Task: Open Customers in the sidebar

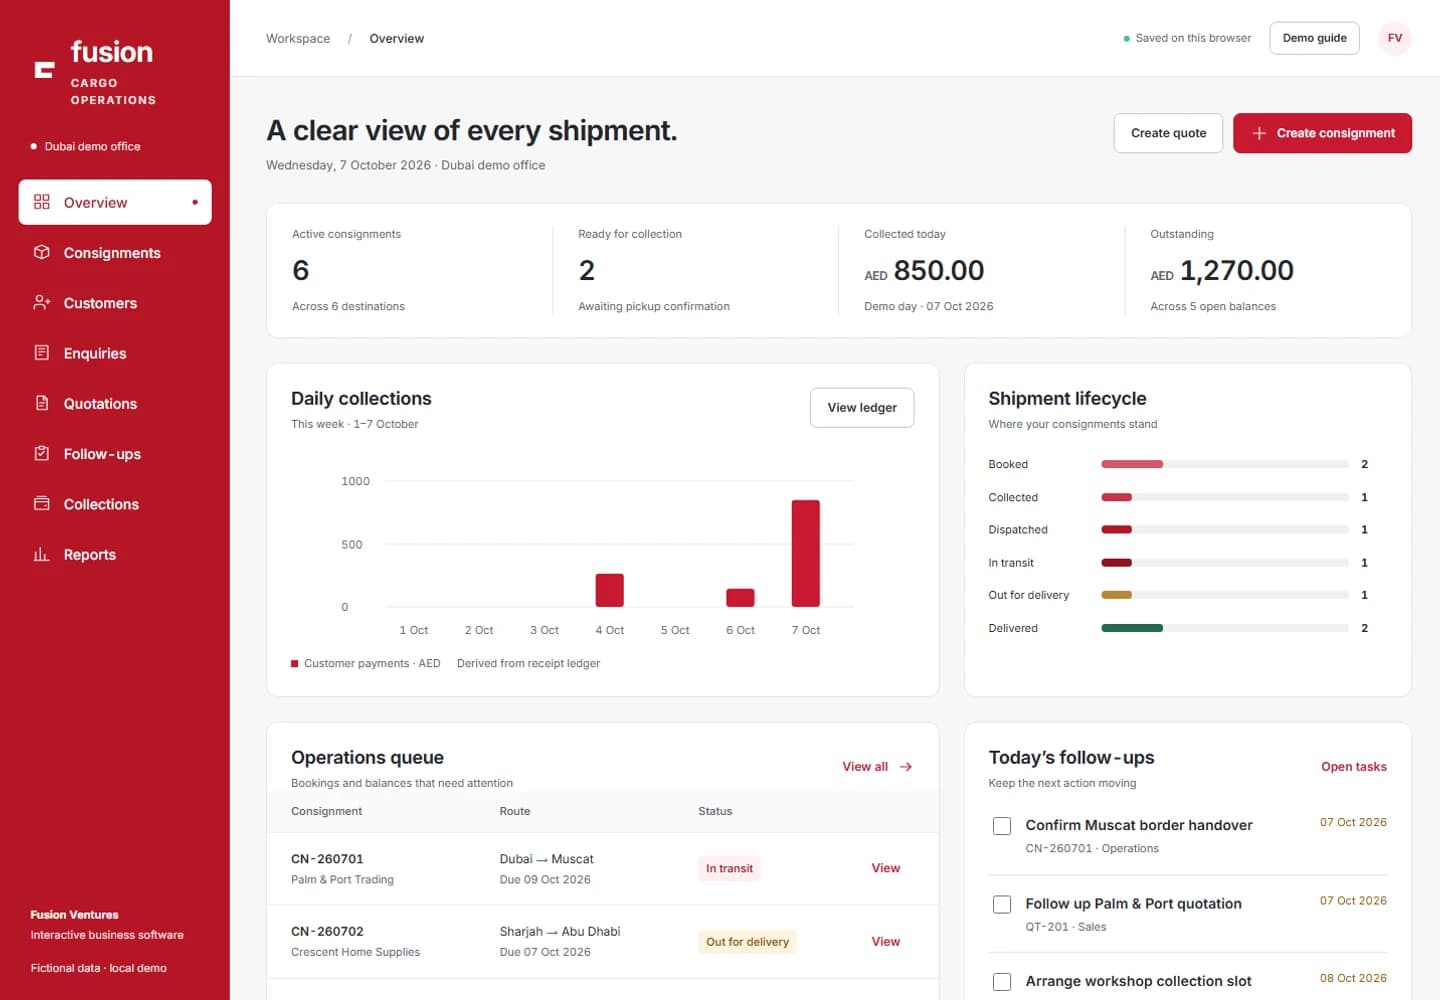Action: point(115,303)
